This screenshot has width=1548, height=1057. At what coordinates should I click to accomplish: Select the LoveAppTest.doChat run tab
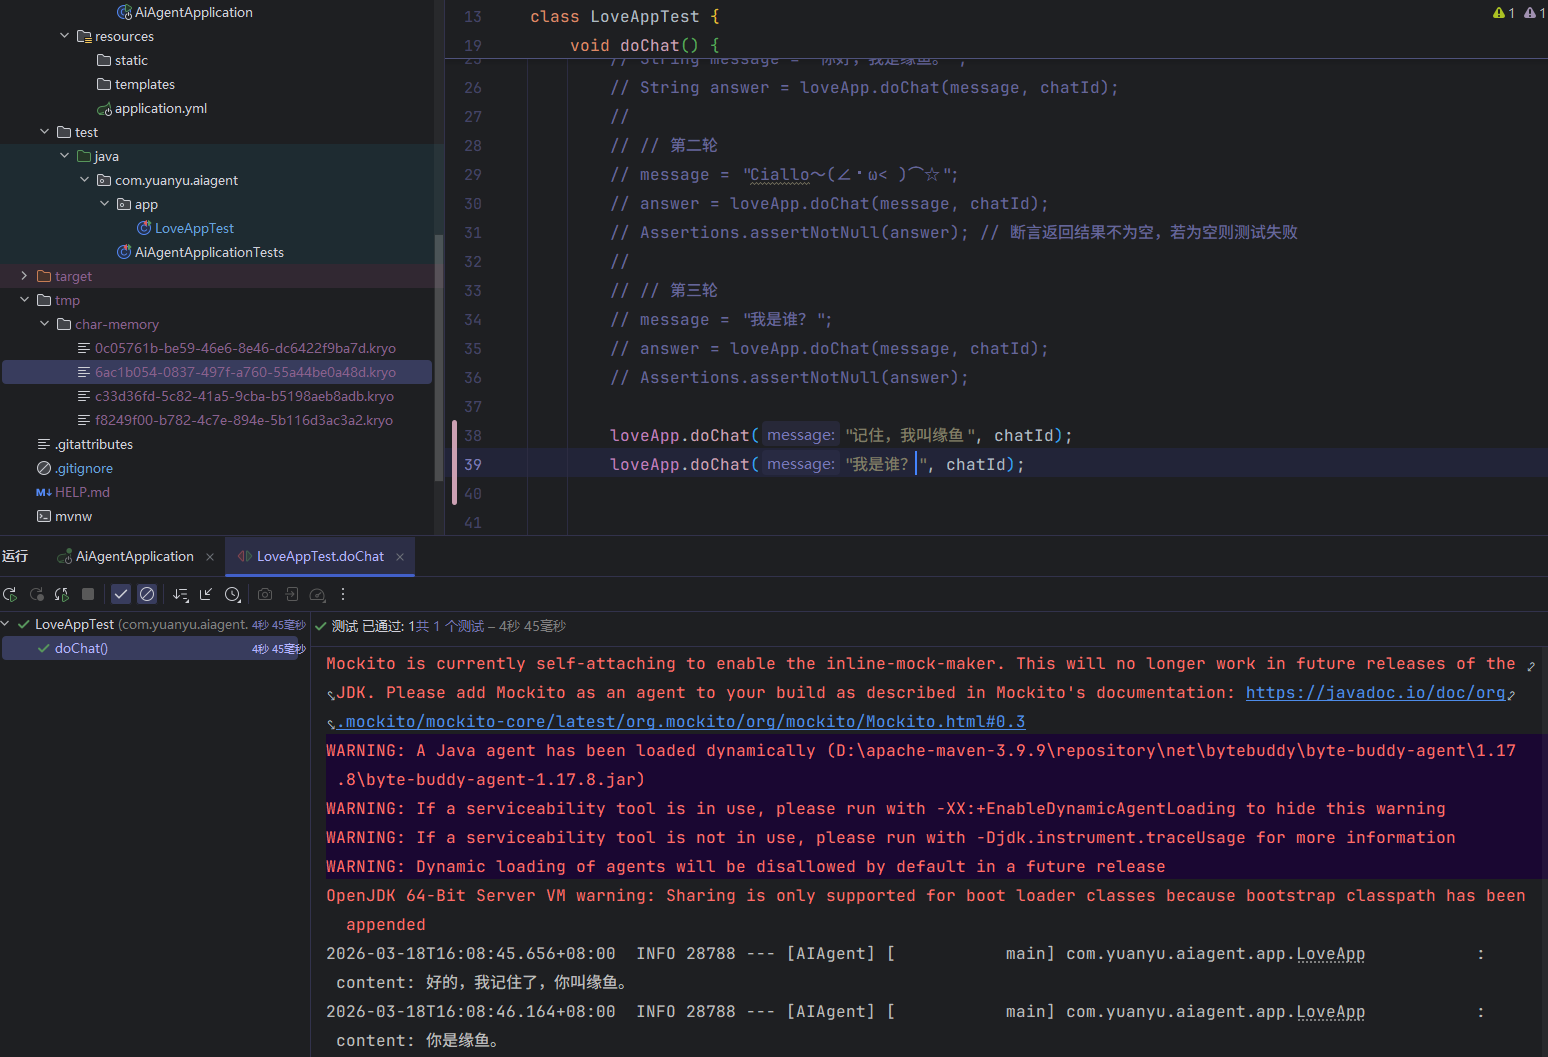(319, 557)
